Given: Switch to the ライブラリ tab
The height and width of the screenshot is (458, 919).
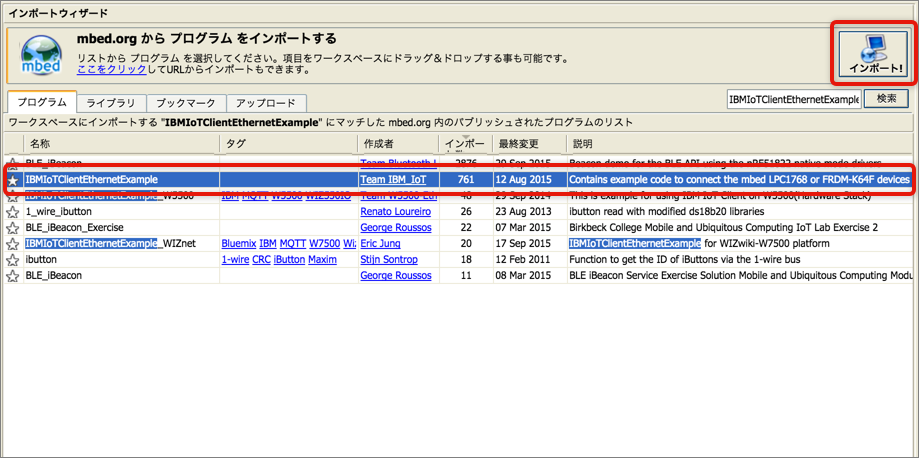Looking at the screenshot, I should click(111, 103).
